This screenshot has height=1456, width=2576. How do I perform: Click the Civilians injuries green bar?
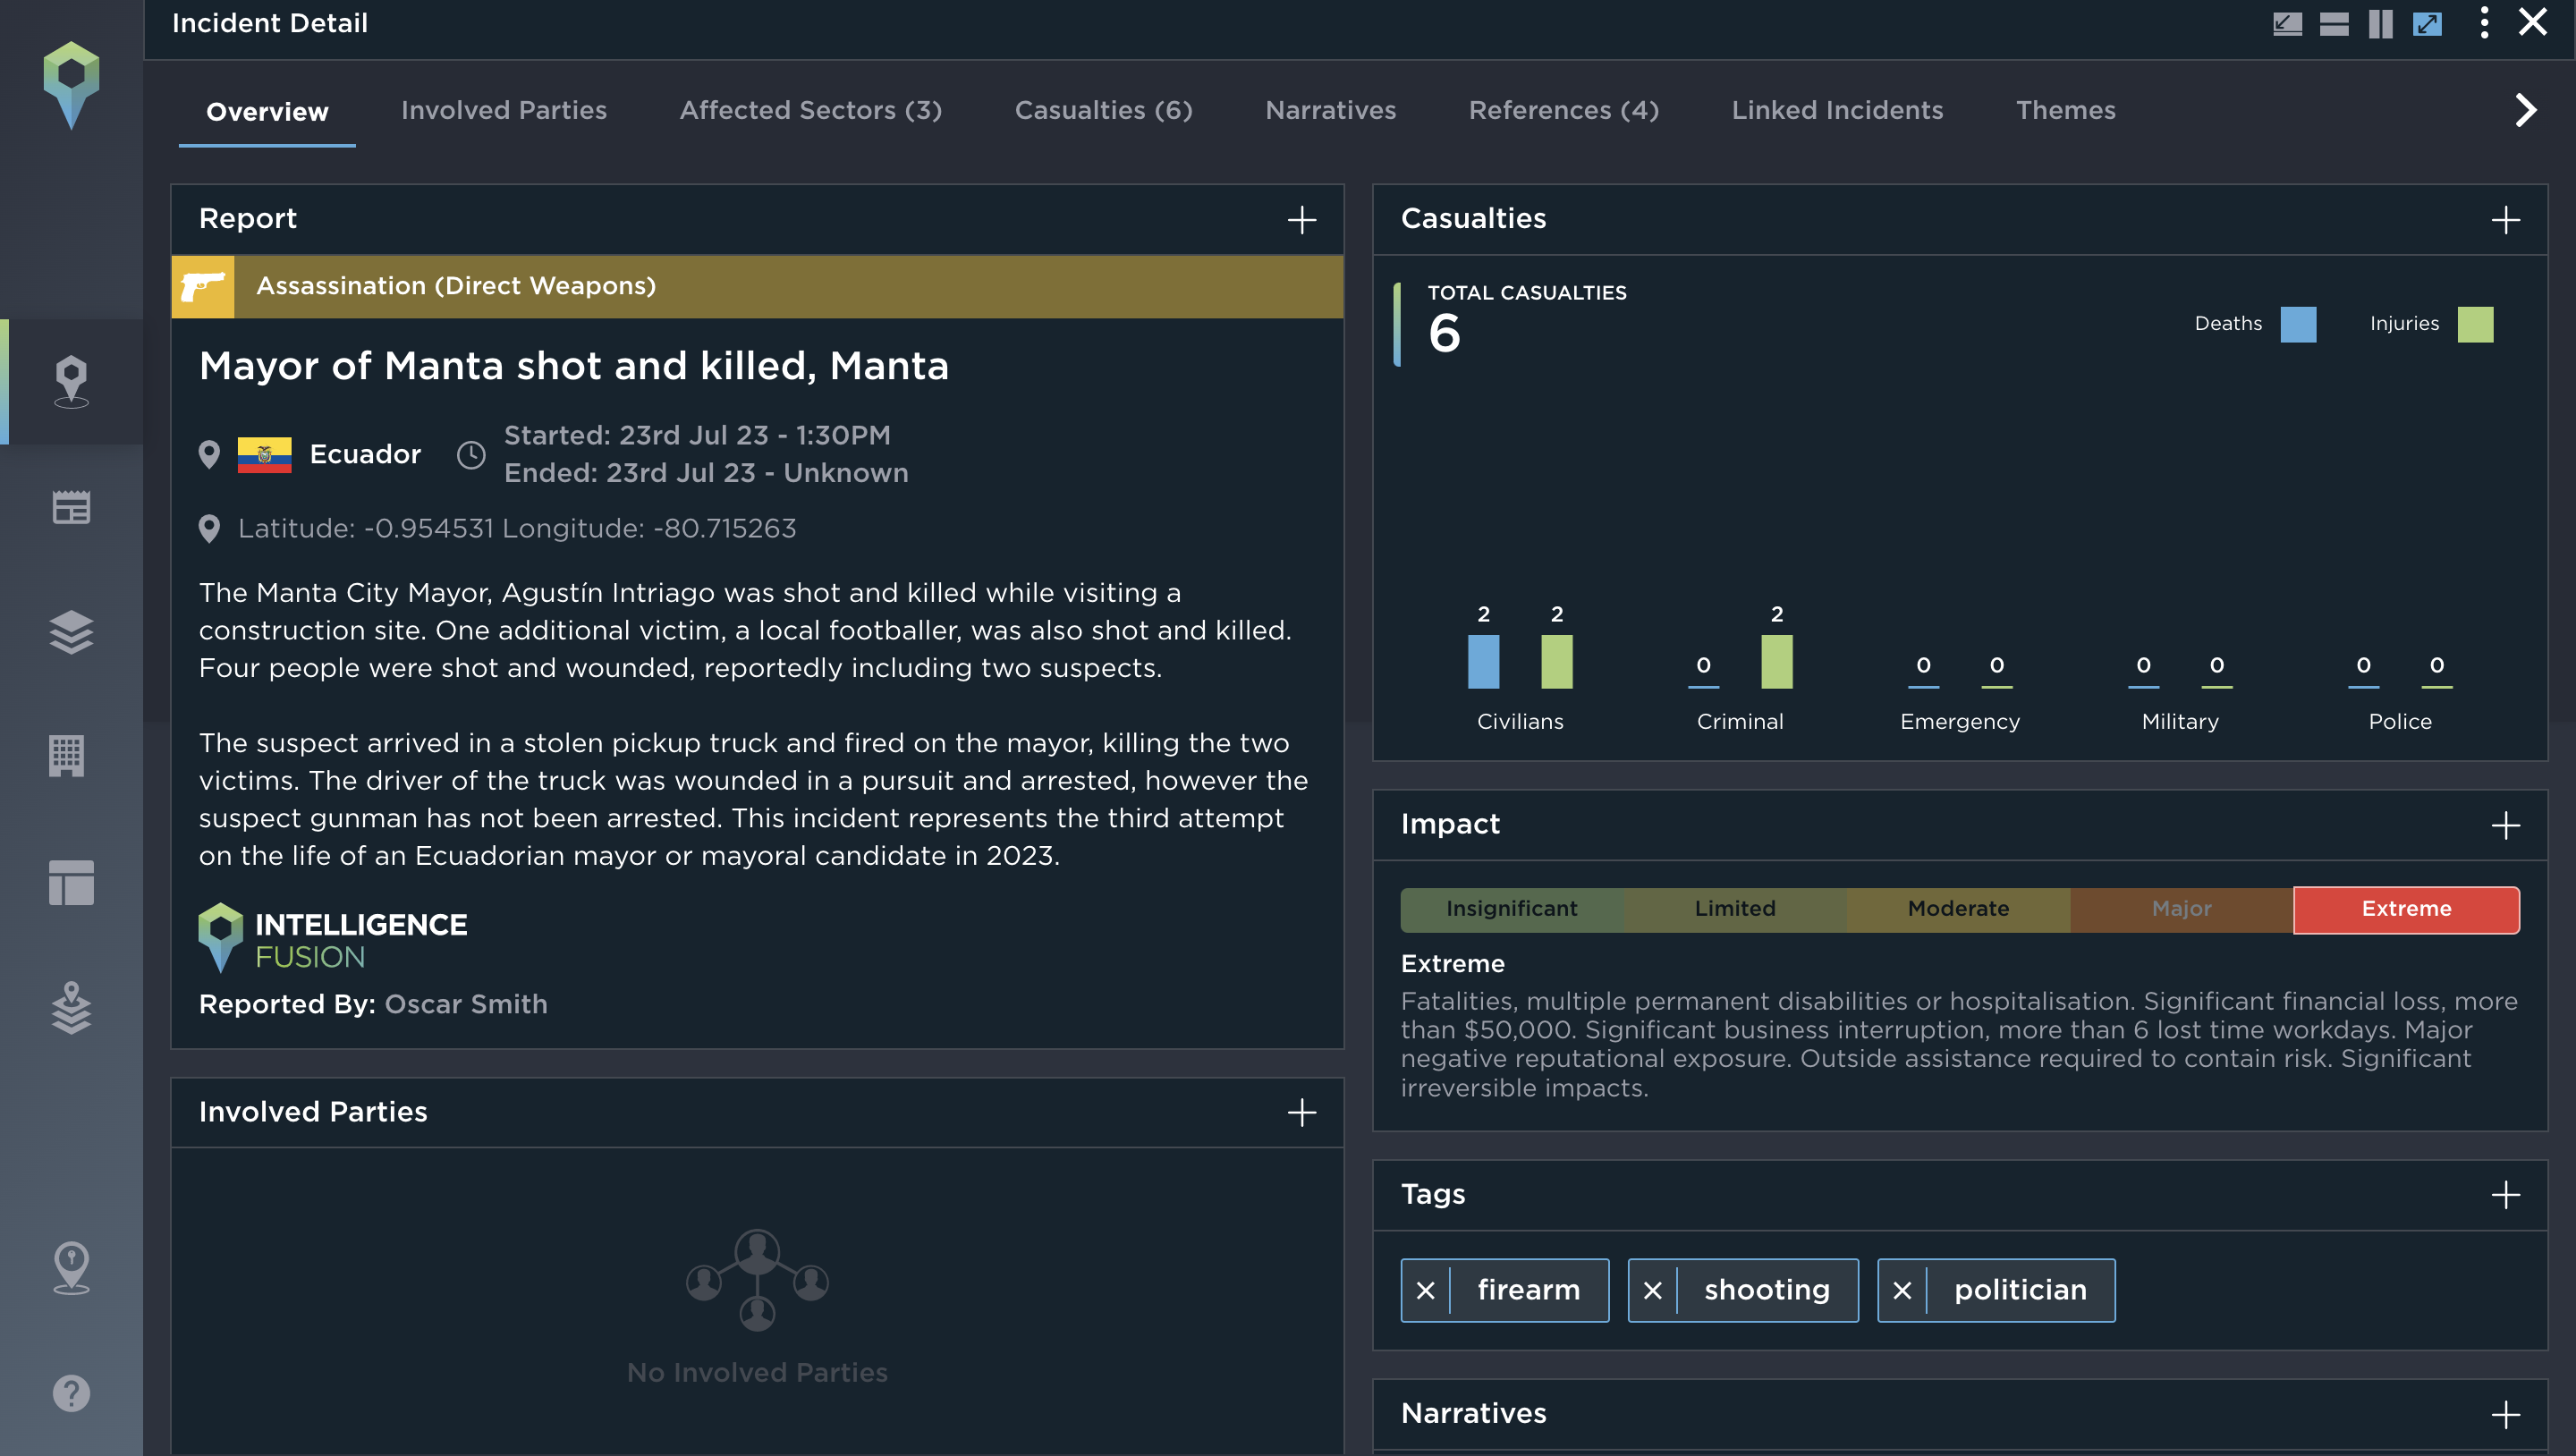coord(1557,662)
